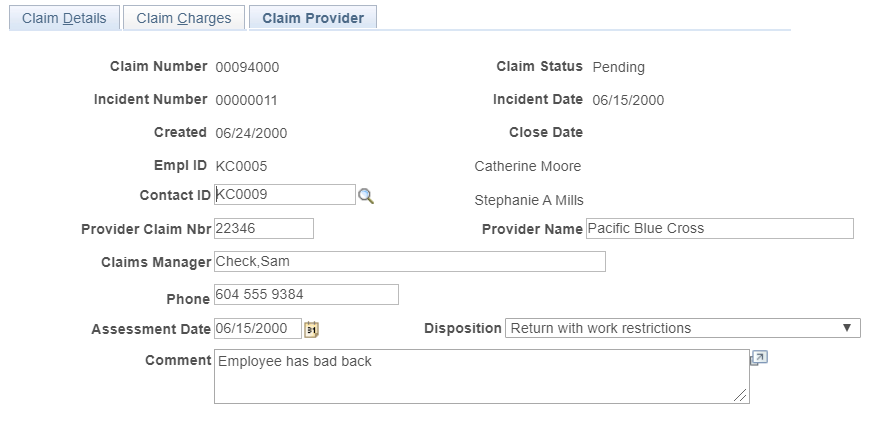Open the Contact ID lookup magnifier
This screenshot has width=887, height=432.
pyautogui.click(x=366, y=196)
